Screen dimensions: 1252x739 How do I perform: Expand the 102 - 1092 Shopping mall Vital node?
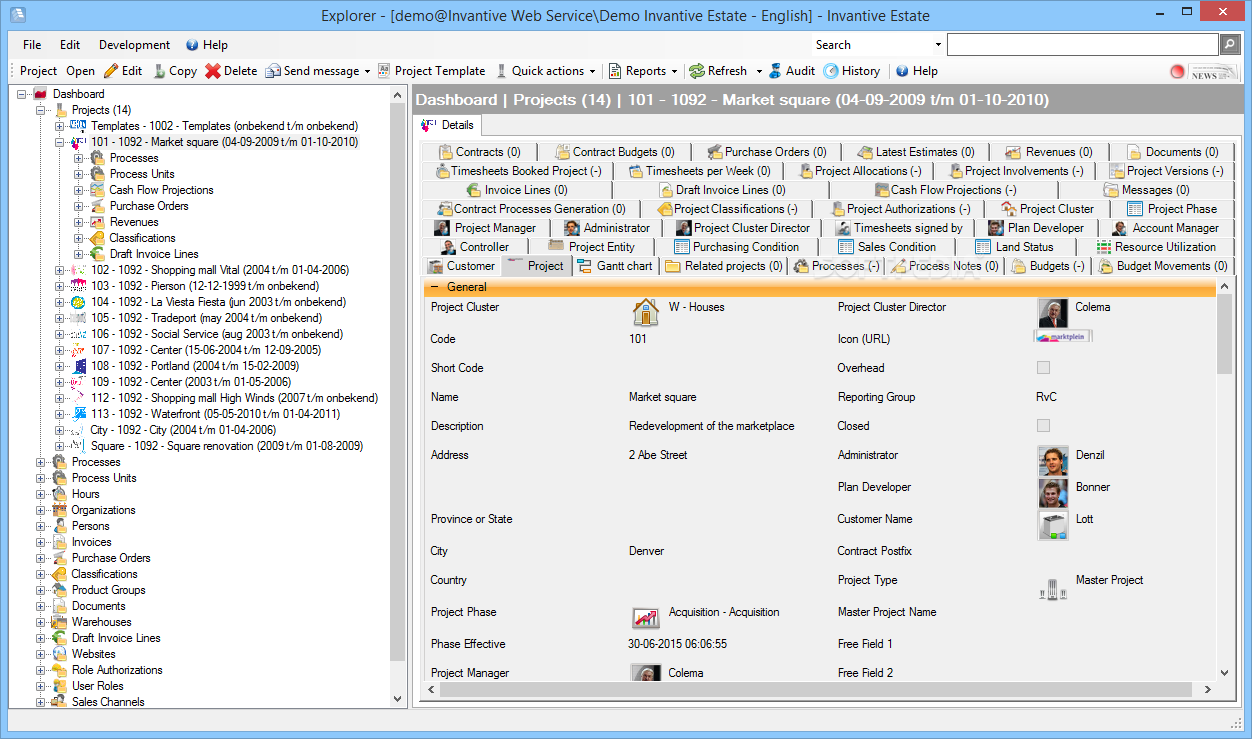click(x=60, y=270)
